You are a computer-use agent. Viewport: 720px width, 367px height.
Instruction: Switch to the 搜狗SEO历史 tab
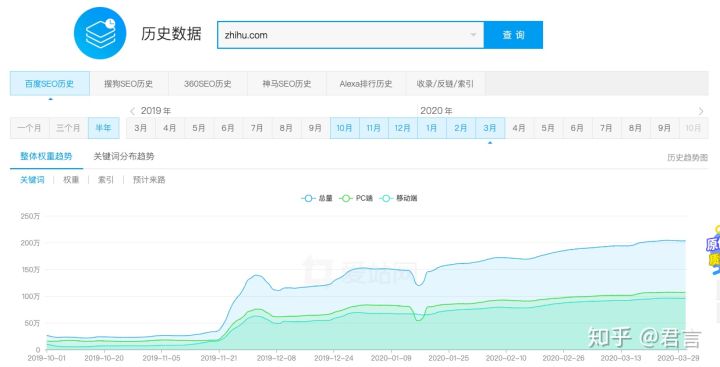(x=129, y=84)
